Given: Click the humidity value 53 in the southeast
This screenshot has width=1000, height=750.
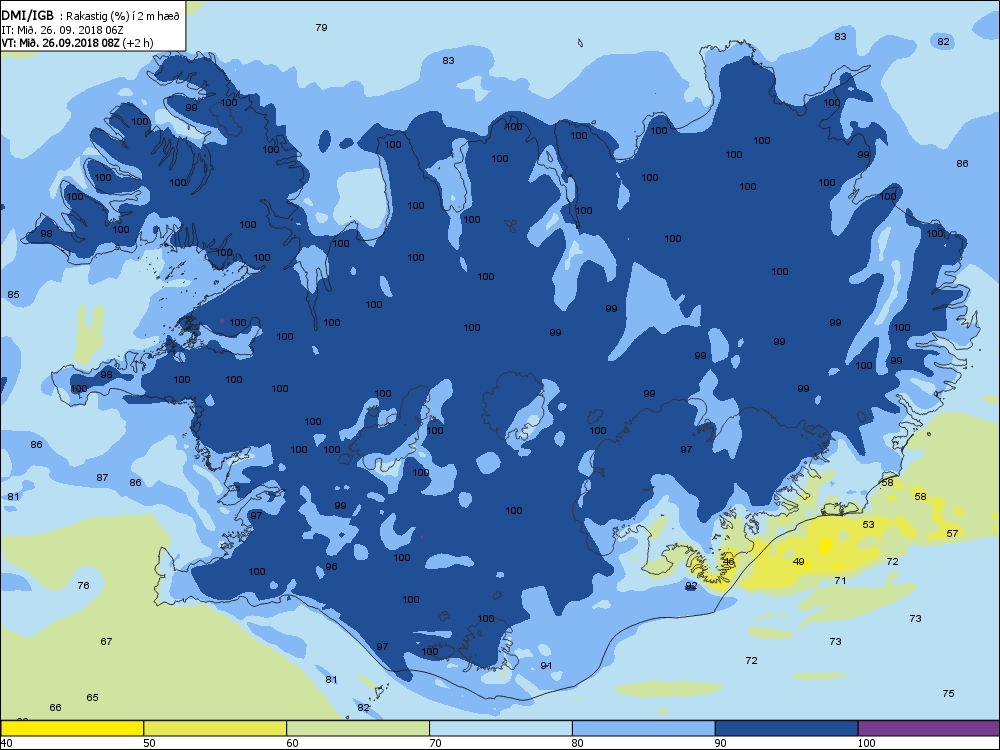Looking at the screenshot, I should pyautogui.click(x=869, y=525).
